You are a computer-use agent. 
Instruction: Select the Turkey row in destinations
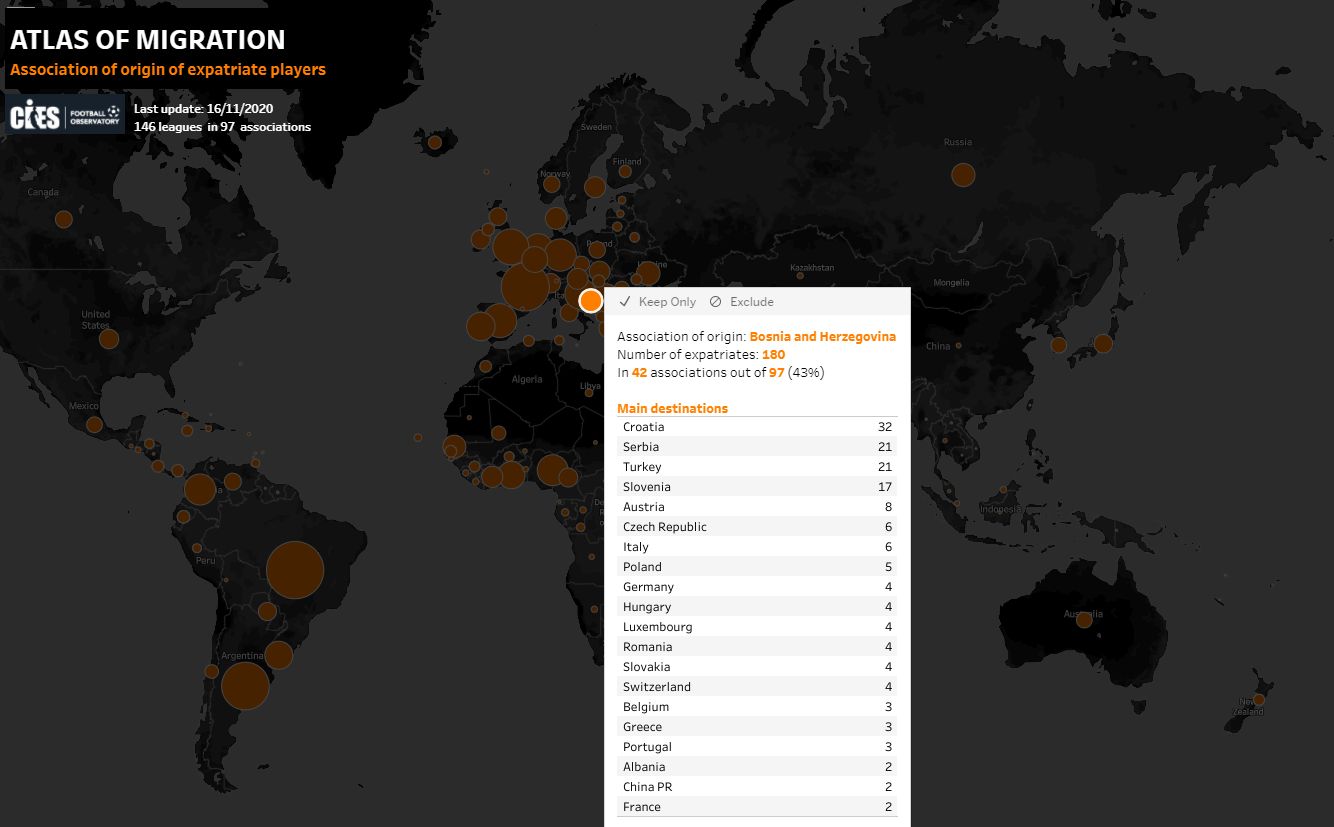pos(756,467)
